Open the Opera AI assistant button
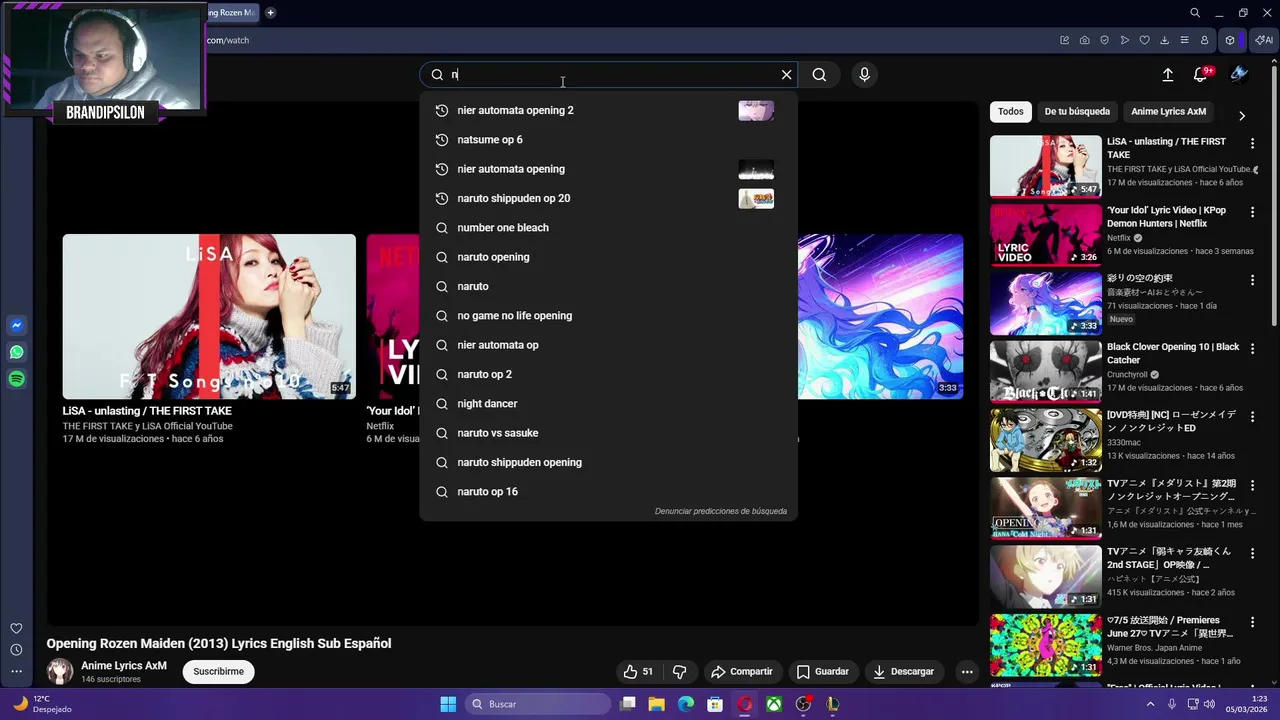This screenshot has width=1280, height=720. [1264, 40]
